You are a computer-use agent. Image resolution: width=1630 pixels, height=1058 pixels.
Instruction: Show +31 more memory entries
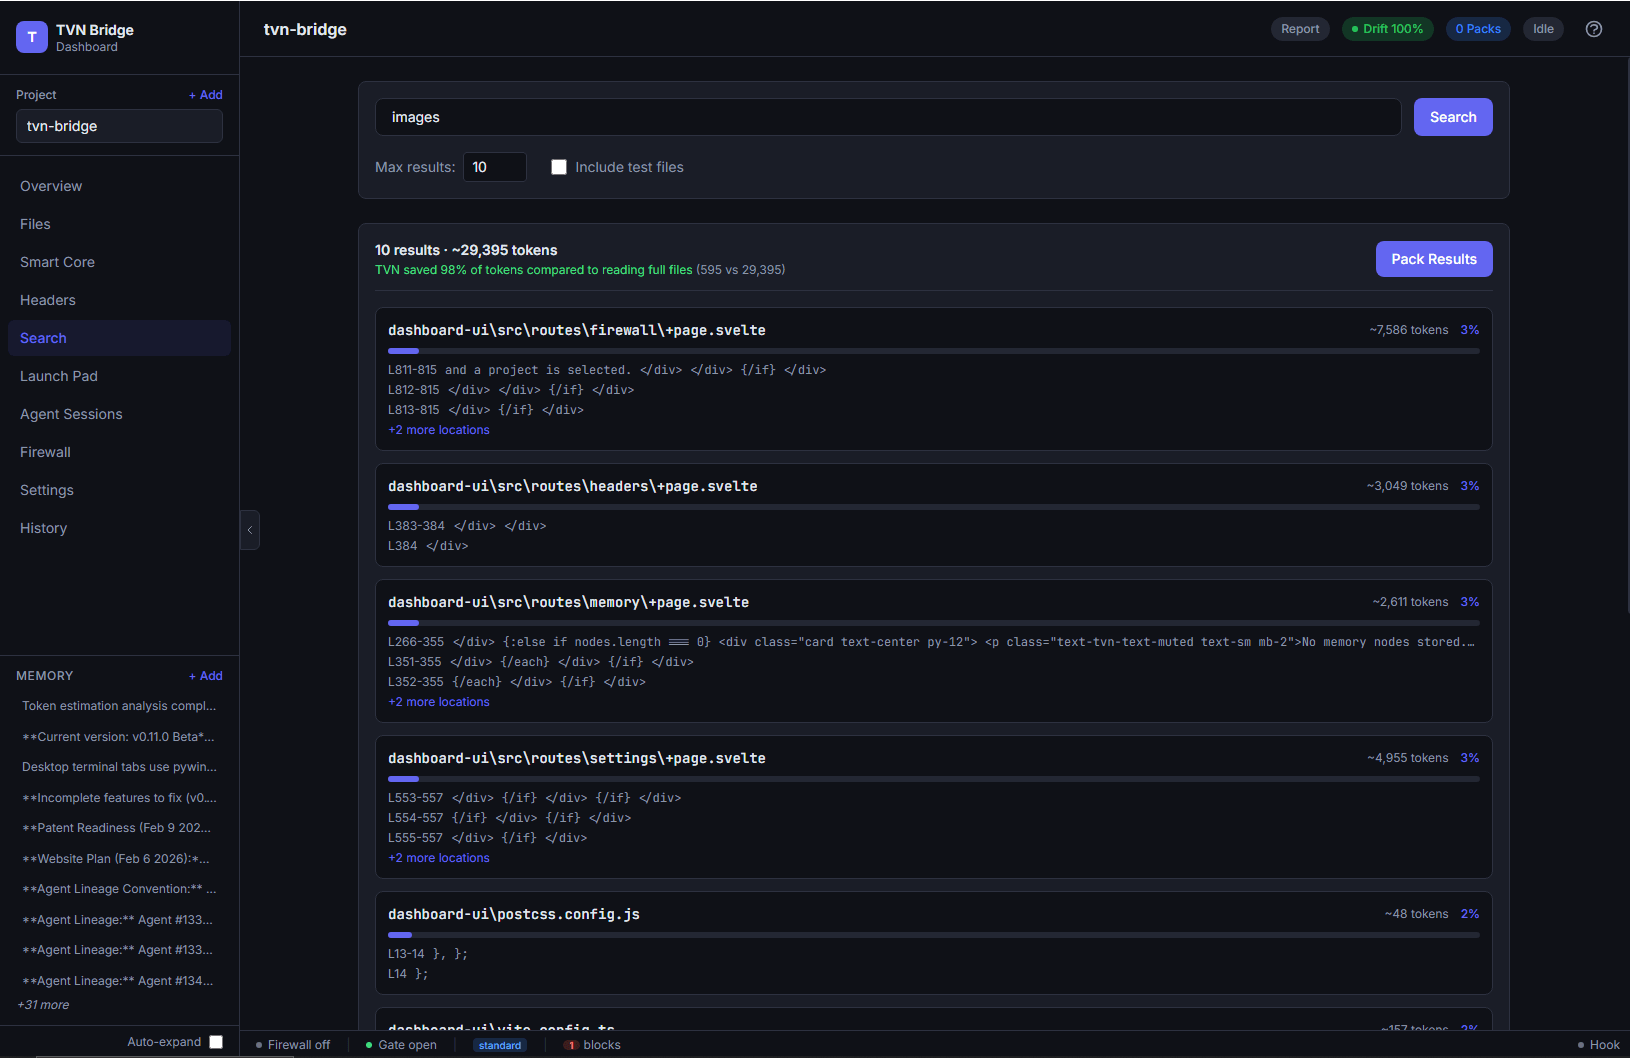point(43,1004)
